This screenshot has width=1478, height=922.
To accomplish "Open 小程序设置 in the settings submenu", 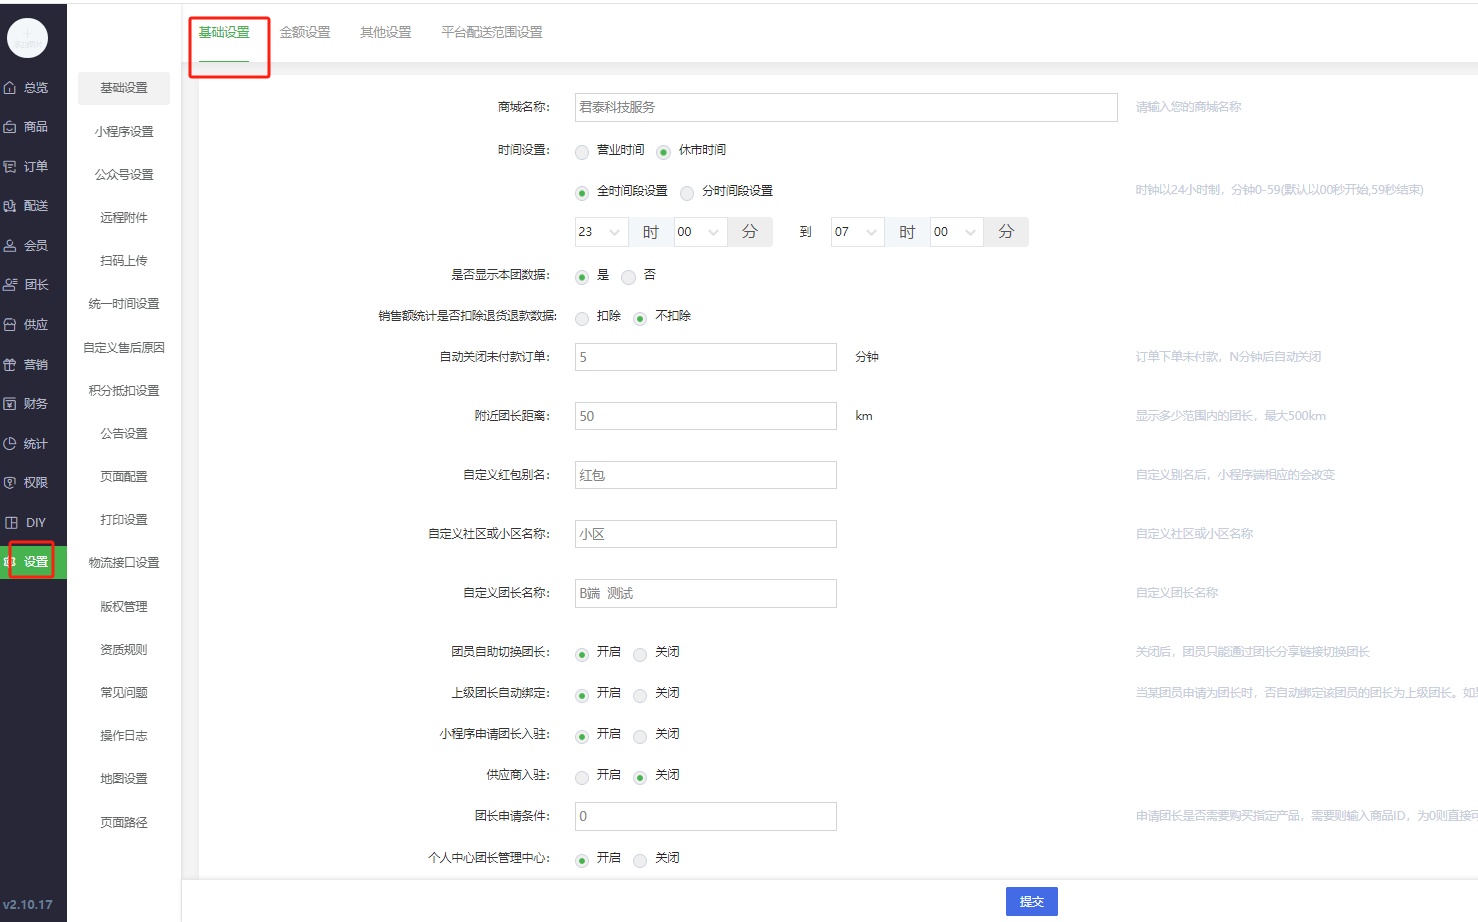I will [124, 132].
